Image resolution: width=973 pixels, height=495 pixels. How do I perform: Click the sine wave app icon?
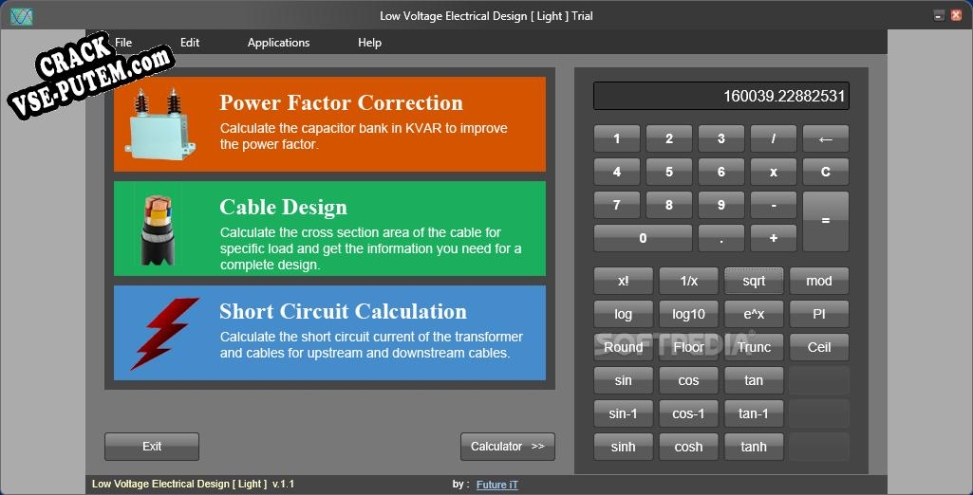pyautogui.click(x=21, y=16)
